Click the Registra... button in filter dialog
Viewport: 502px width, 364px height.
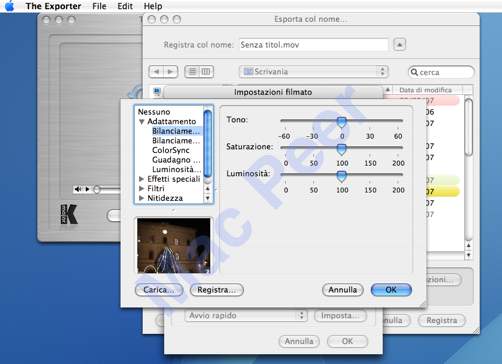click(217, 290)
